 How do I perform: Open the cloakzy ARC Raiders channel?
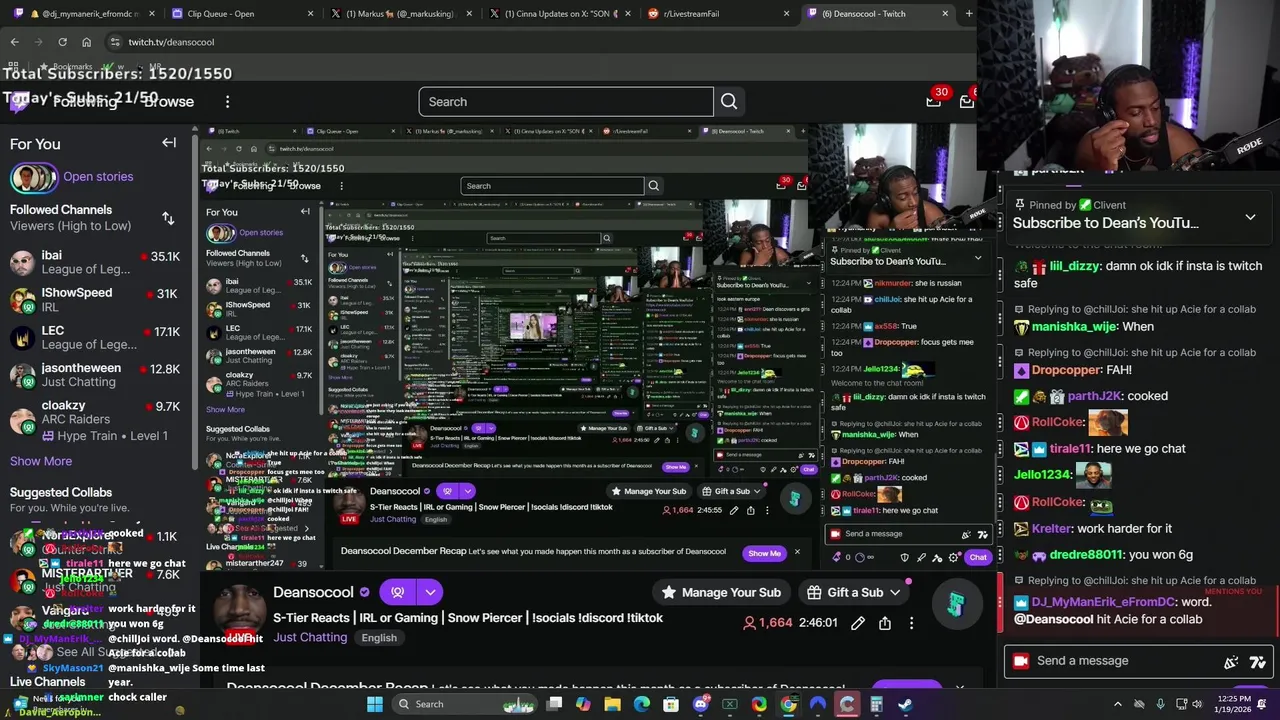(x=97, y=420)
